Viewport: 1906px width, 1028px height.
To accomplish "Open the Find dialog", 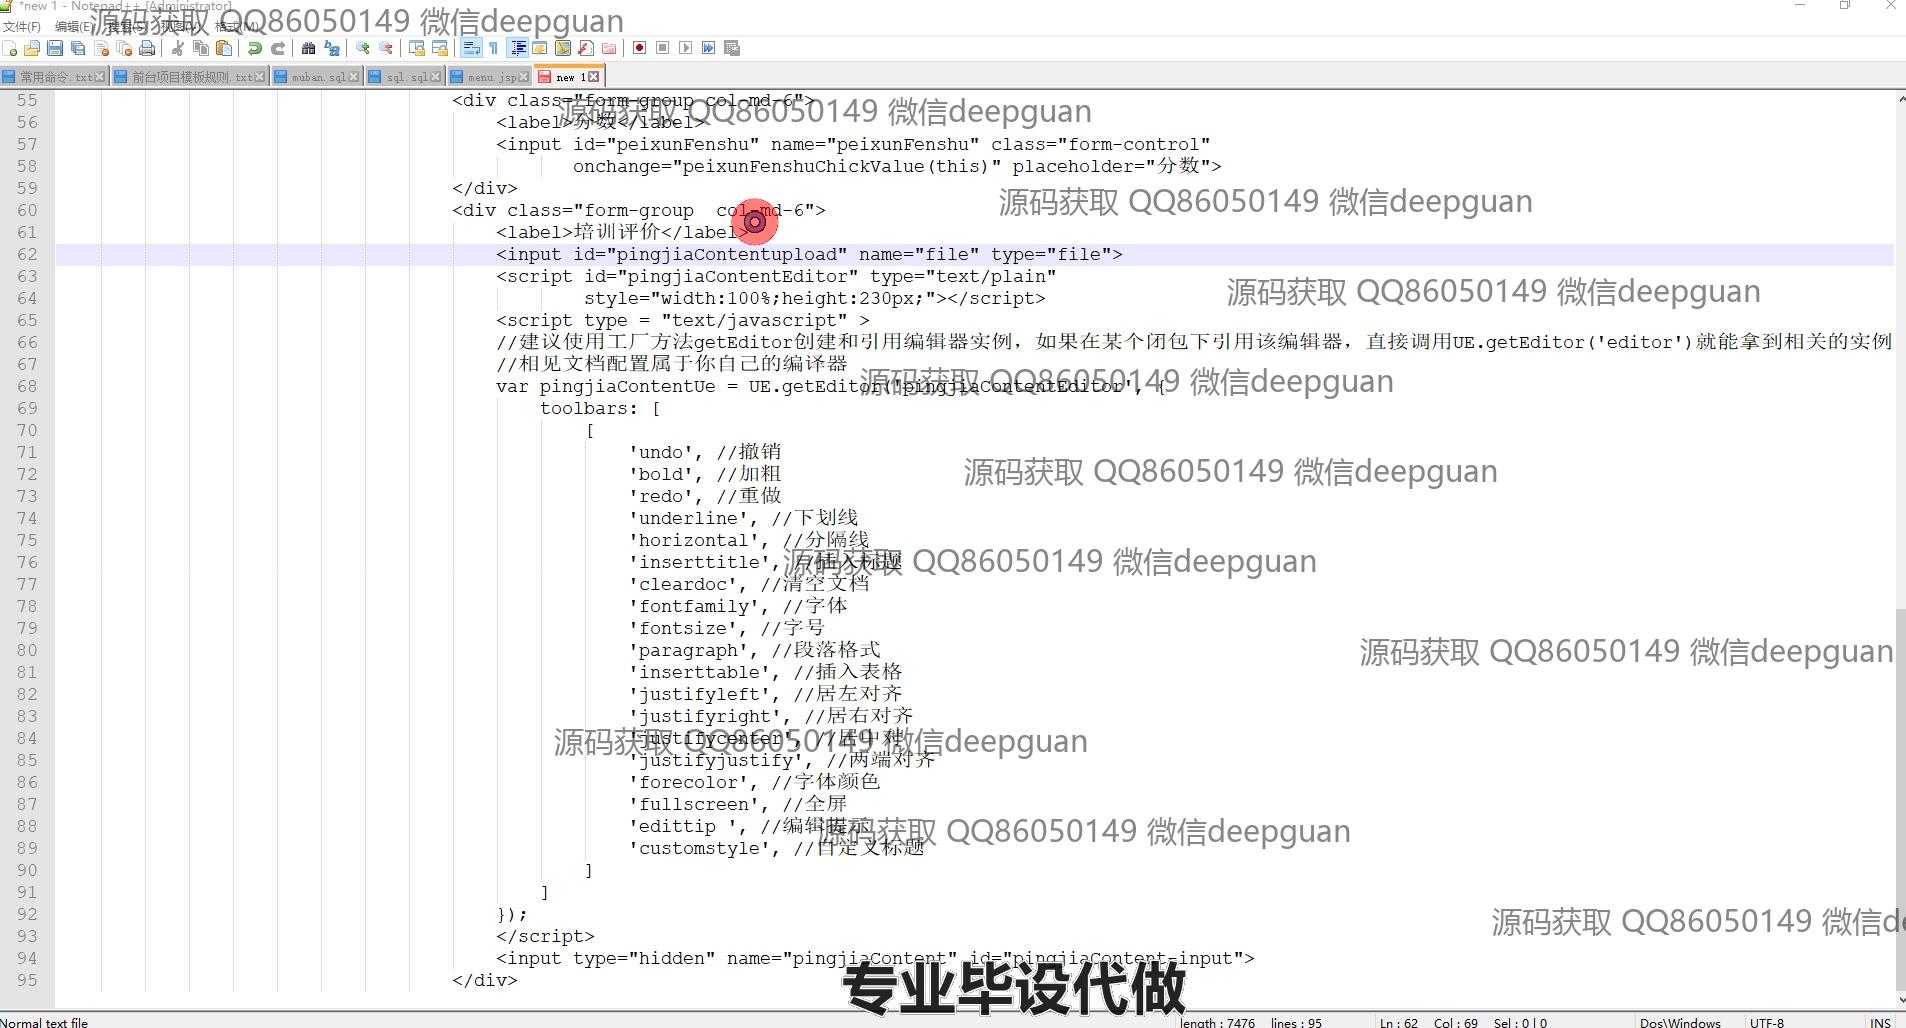I will [307, 48].
